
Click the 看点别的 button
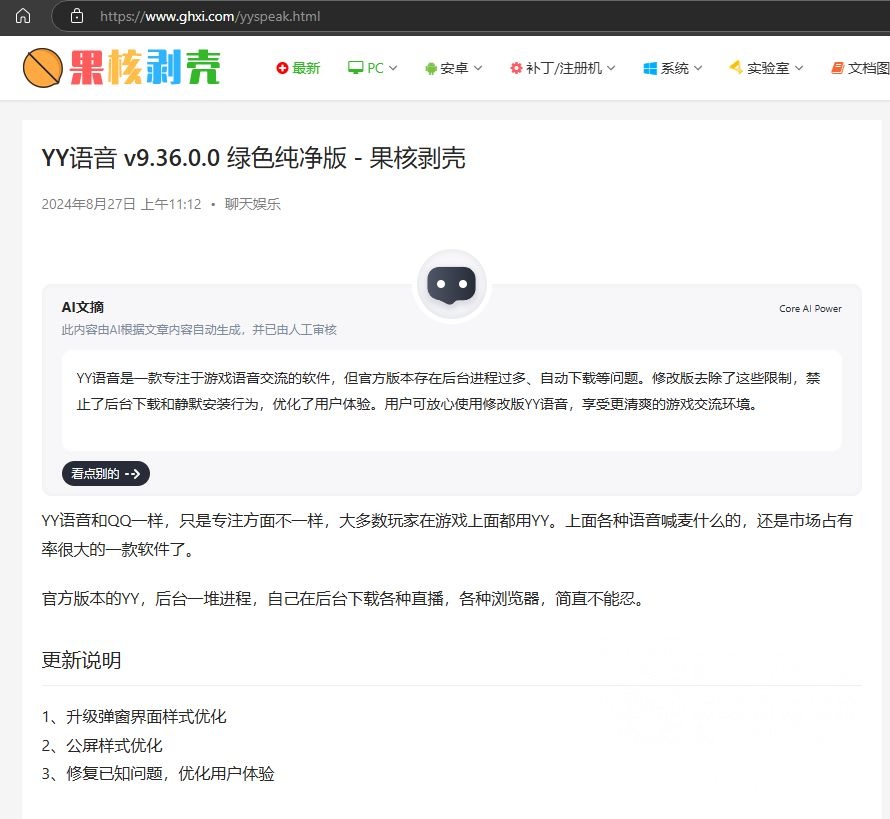pyautogui.click(x=105, y=474)
